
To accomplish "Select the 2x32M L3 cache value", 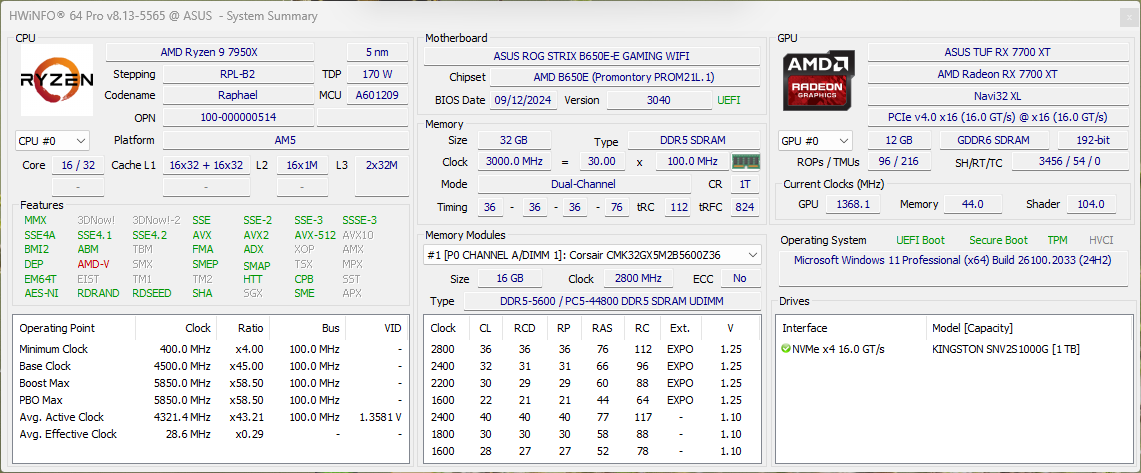I will pos(382,165).
